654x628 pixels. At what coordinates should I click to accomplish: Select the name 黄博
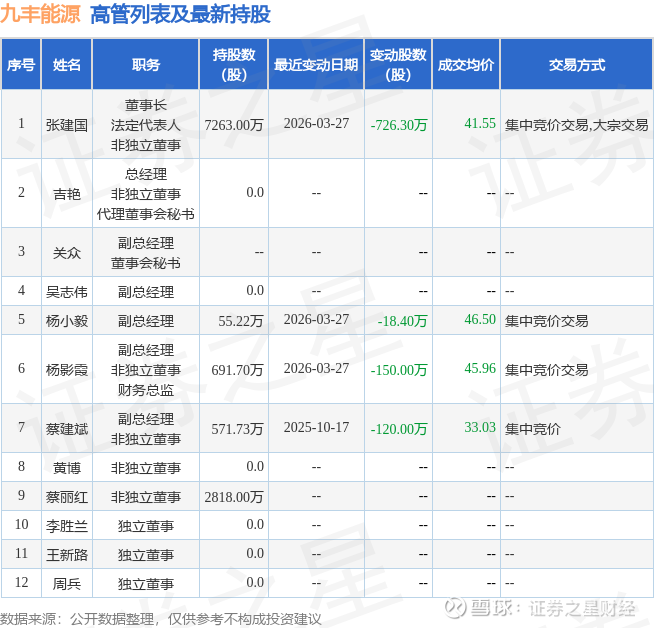[x=67, y=467]
